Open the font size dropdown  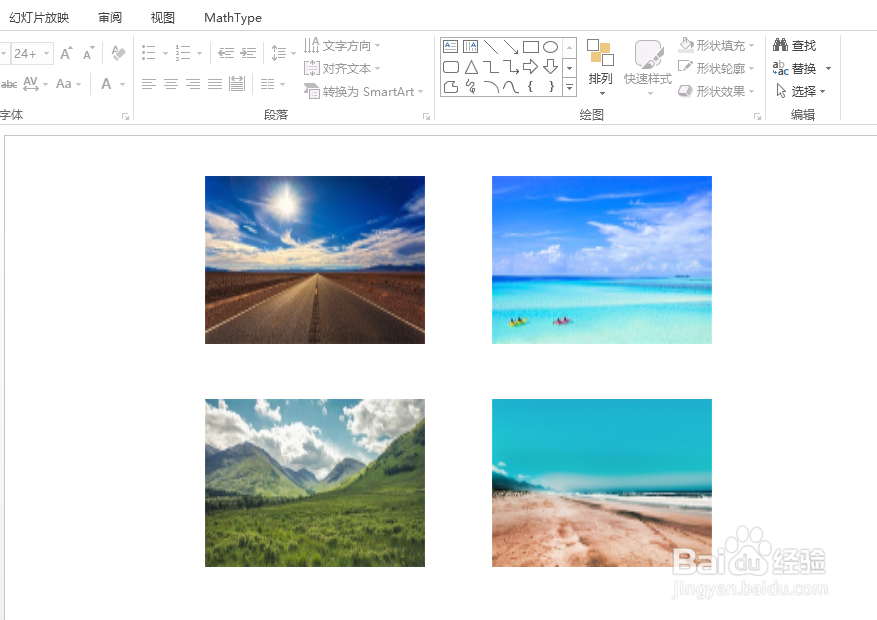coord(44,52)
